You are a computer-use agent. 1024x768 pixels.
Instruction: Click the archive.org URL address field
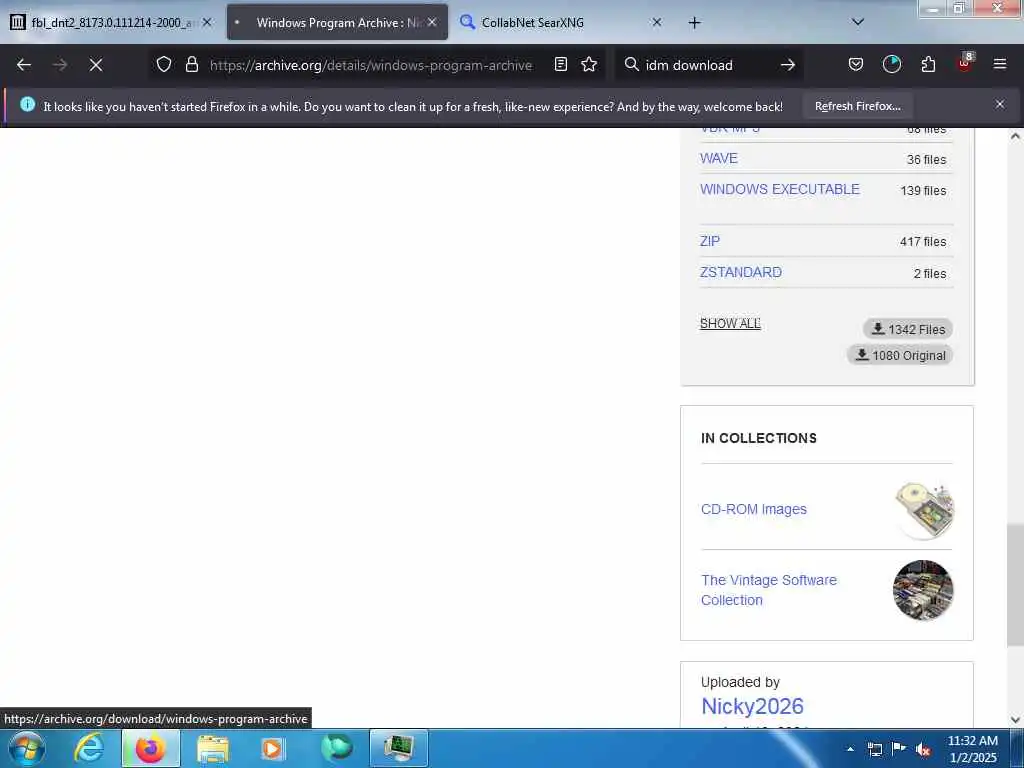371,65
